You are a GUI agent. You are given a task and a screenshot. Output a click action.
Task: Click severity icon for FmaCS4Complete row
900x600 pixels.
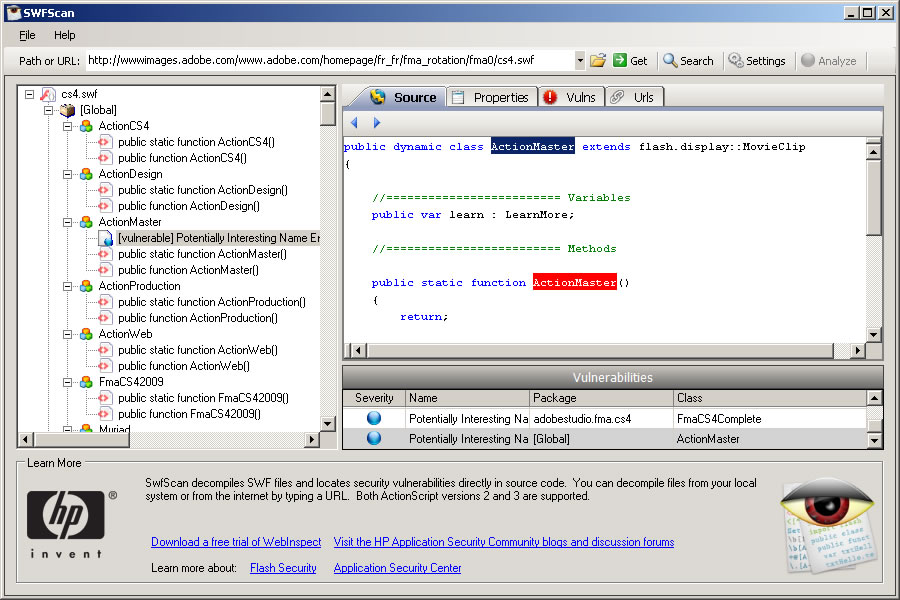coord(374,419)
